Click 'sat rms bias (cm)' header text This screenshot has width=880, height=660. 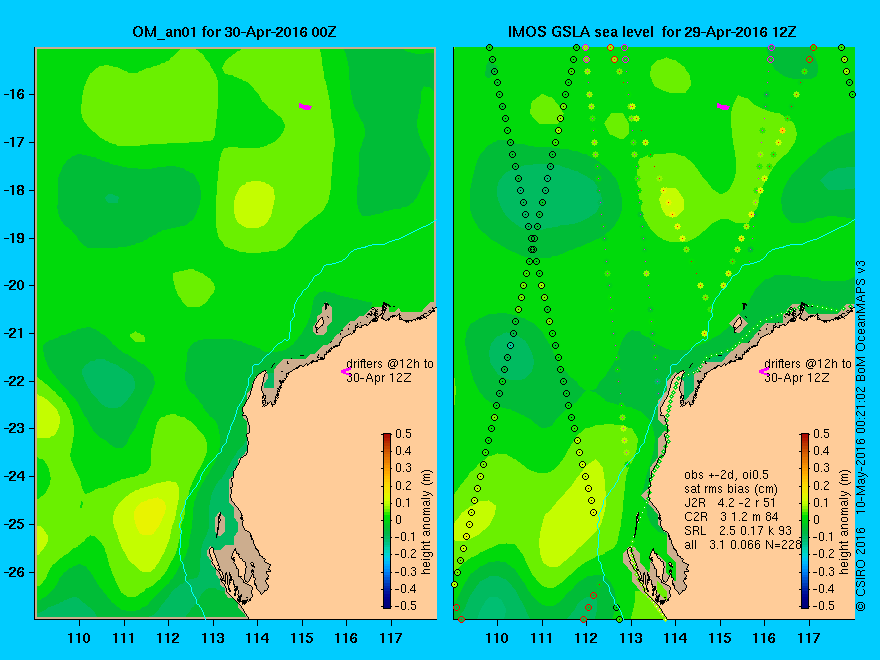pos(731,489)
